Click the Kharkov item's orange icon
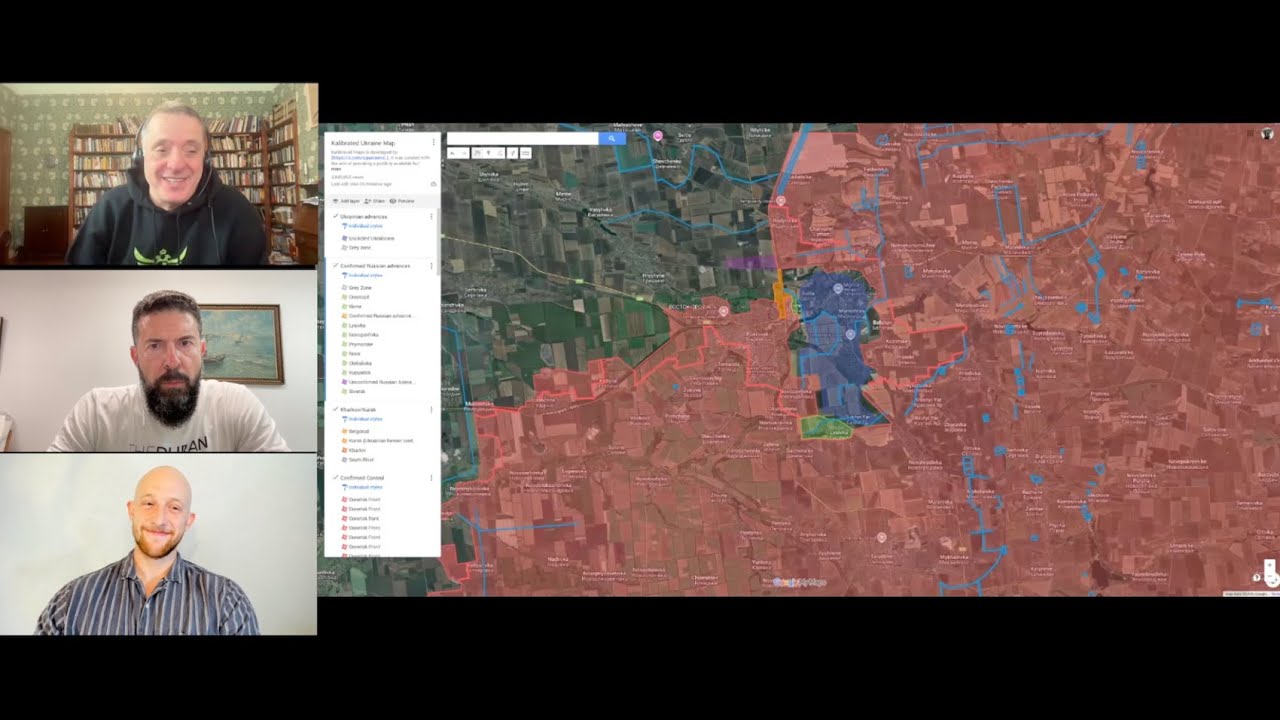The height and width of the screenshot is (720, 1280). 345,450
